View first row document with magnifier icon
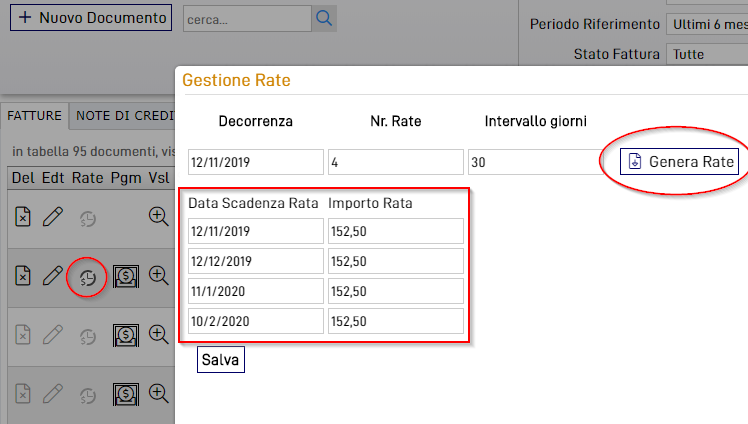748x424 pixels. click(x=158, y=216)
